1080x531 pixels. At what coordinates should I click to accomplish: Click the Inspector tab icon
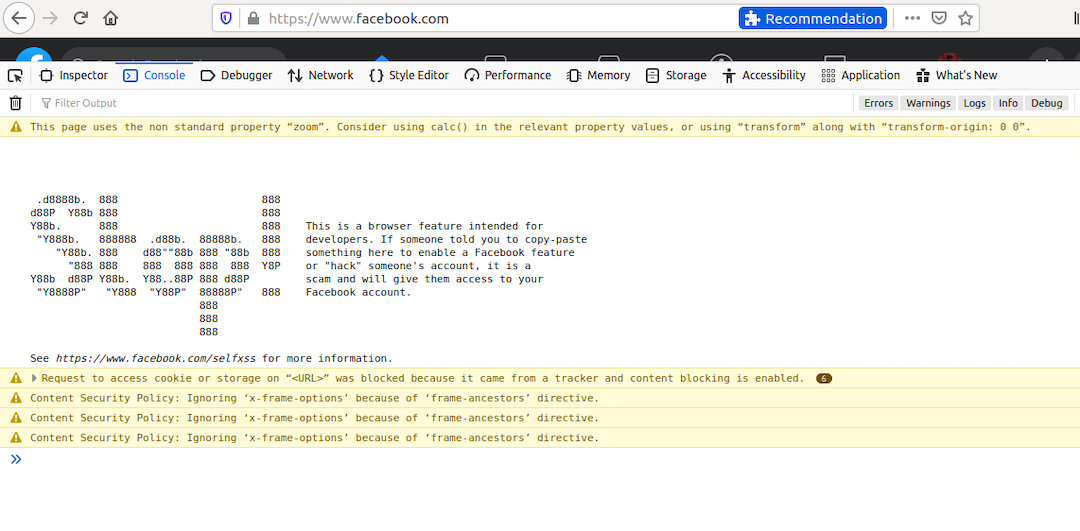(x=47, y=76)
